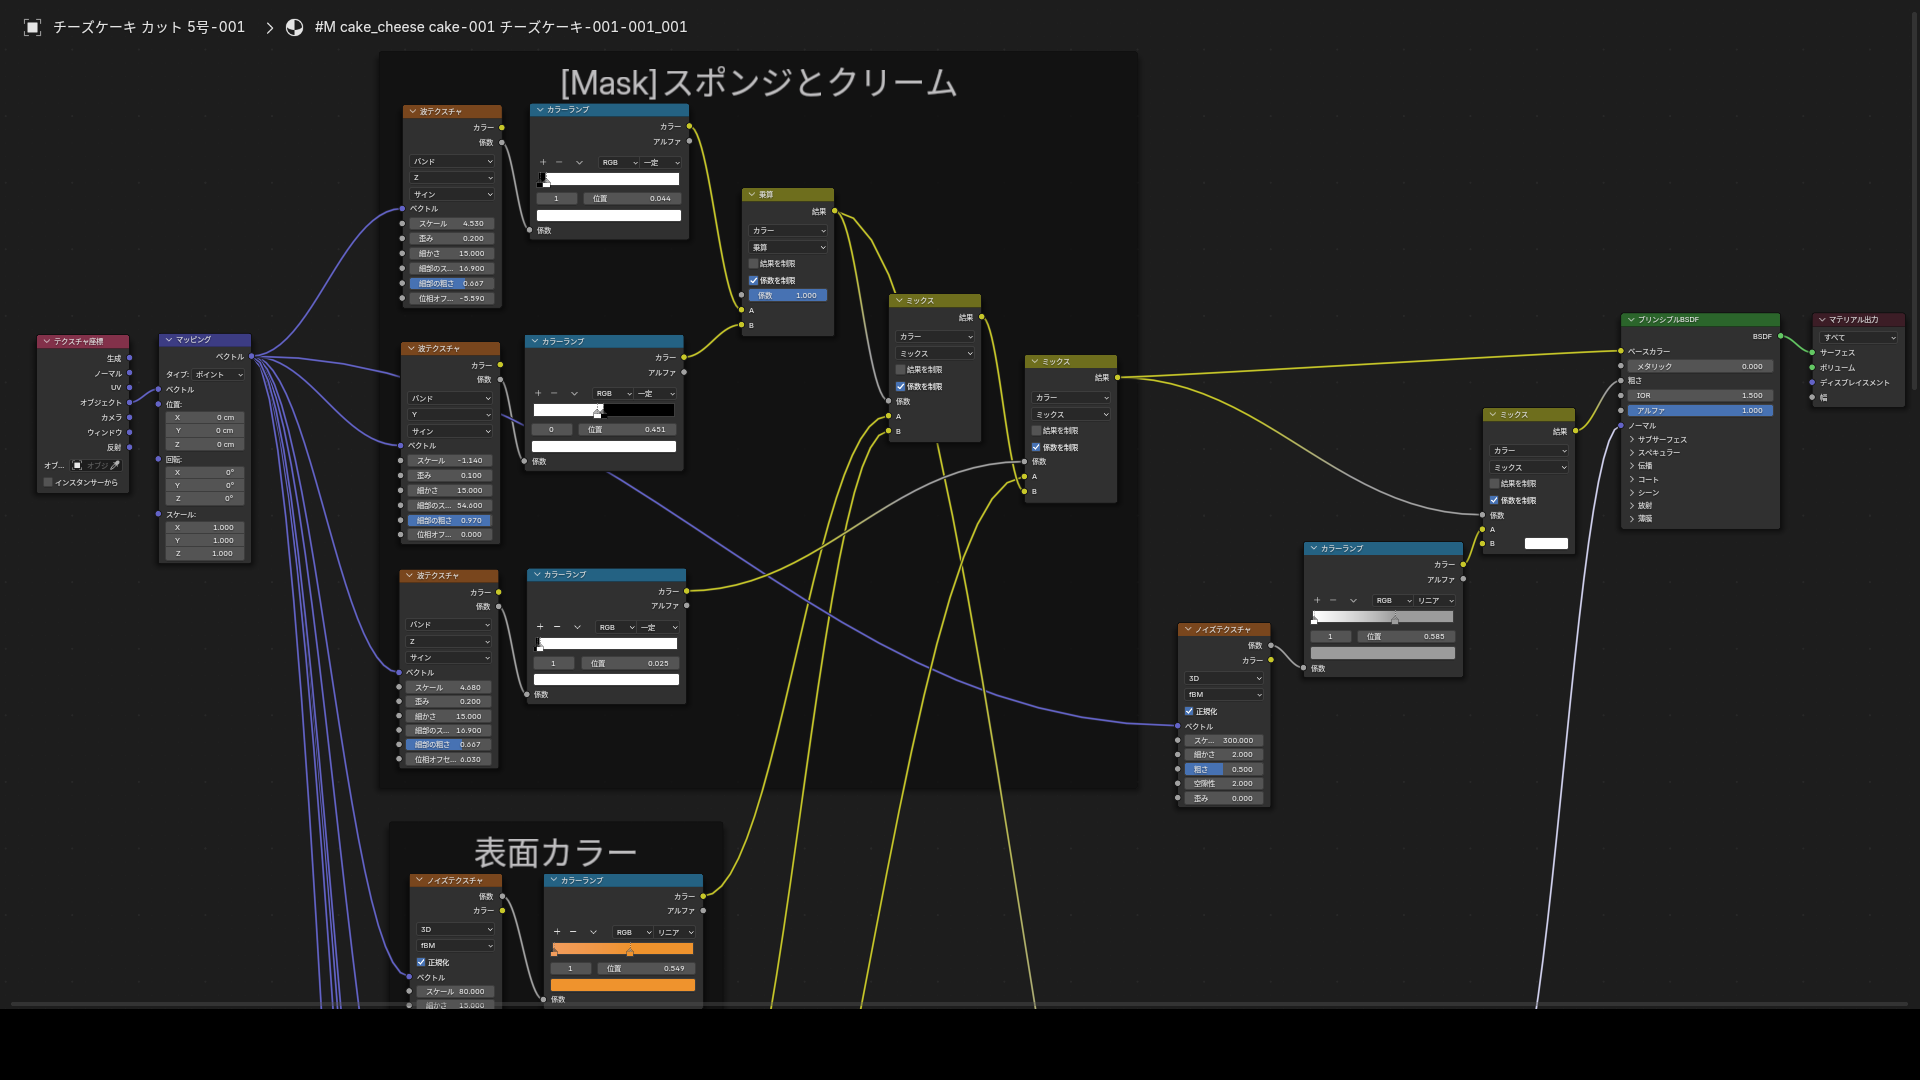Click object data icon in オブジェクト field
This screenshot has width=1920, height=1080.
tap(78, 465)
